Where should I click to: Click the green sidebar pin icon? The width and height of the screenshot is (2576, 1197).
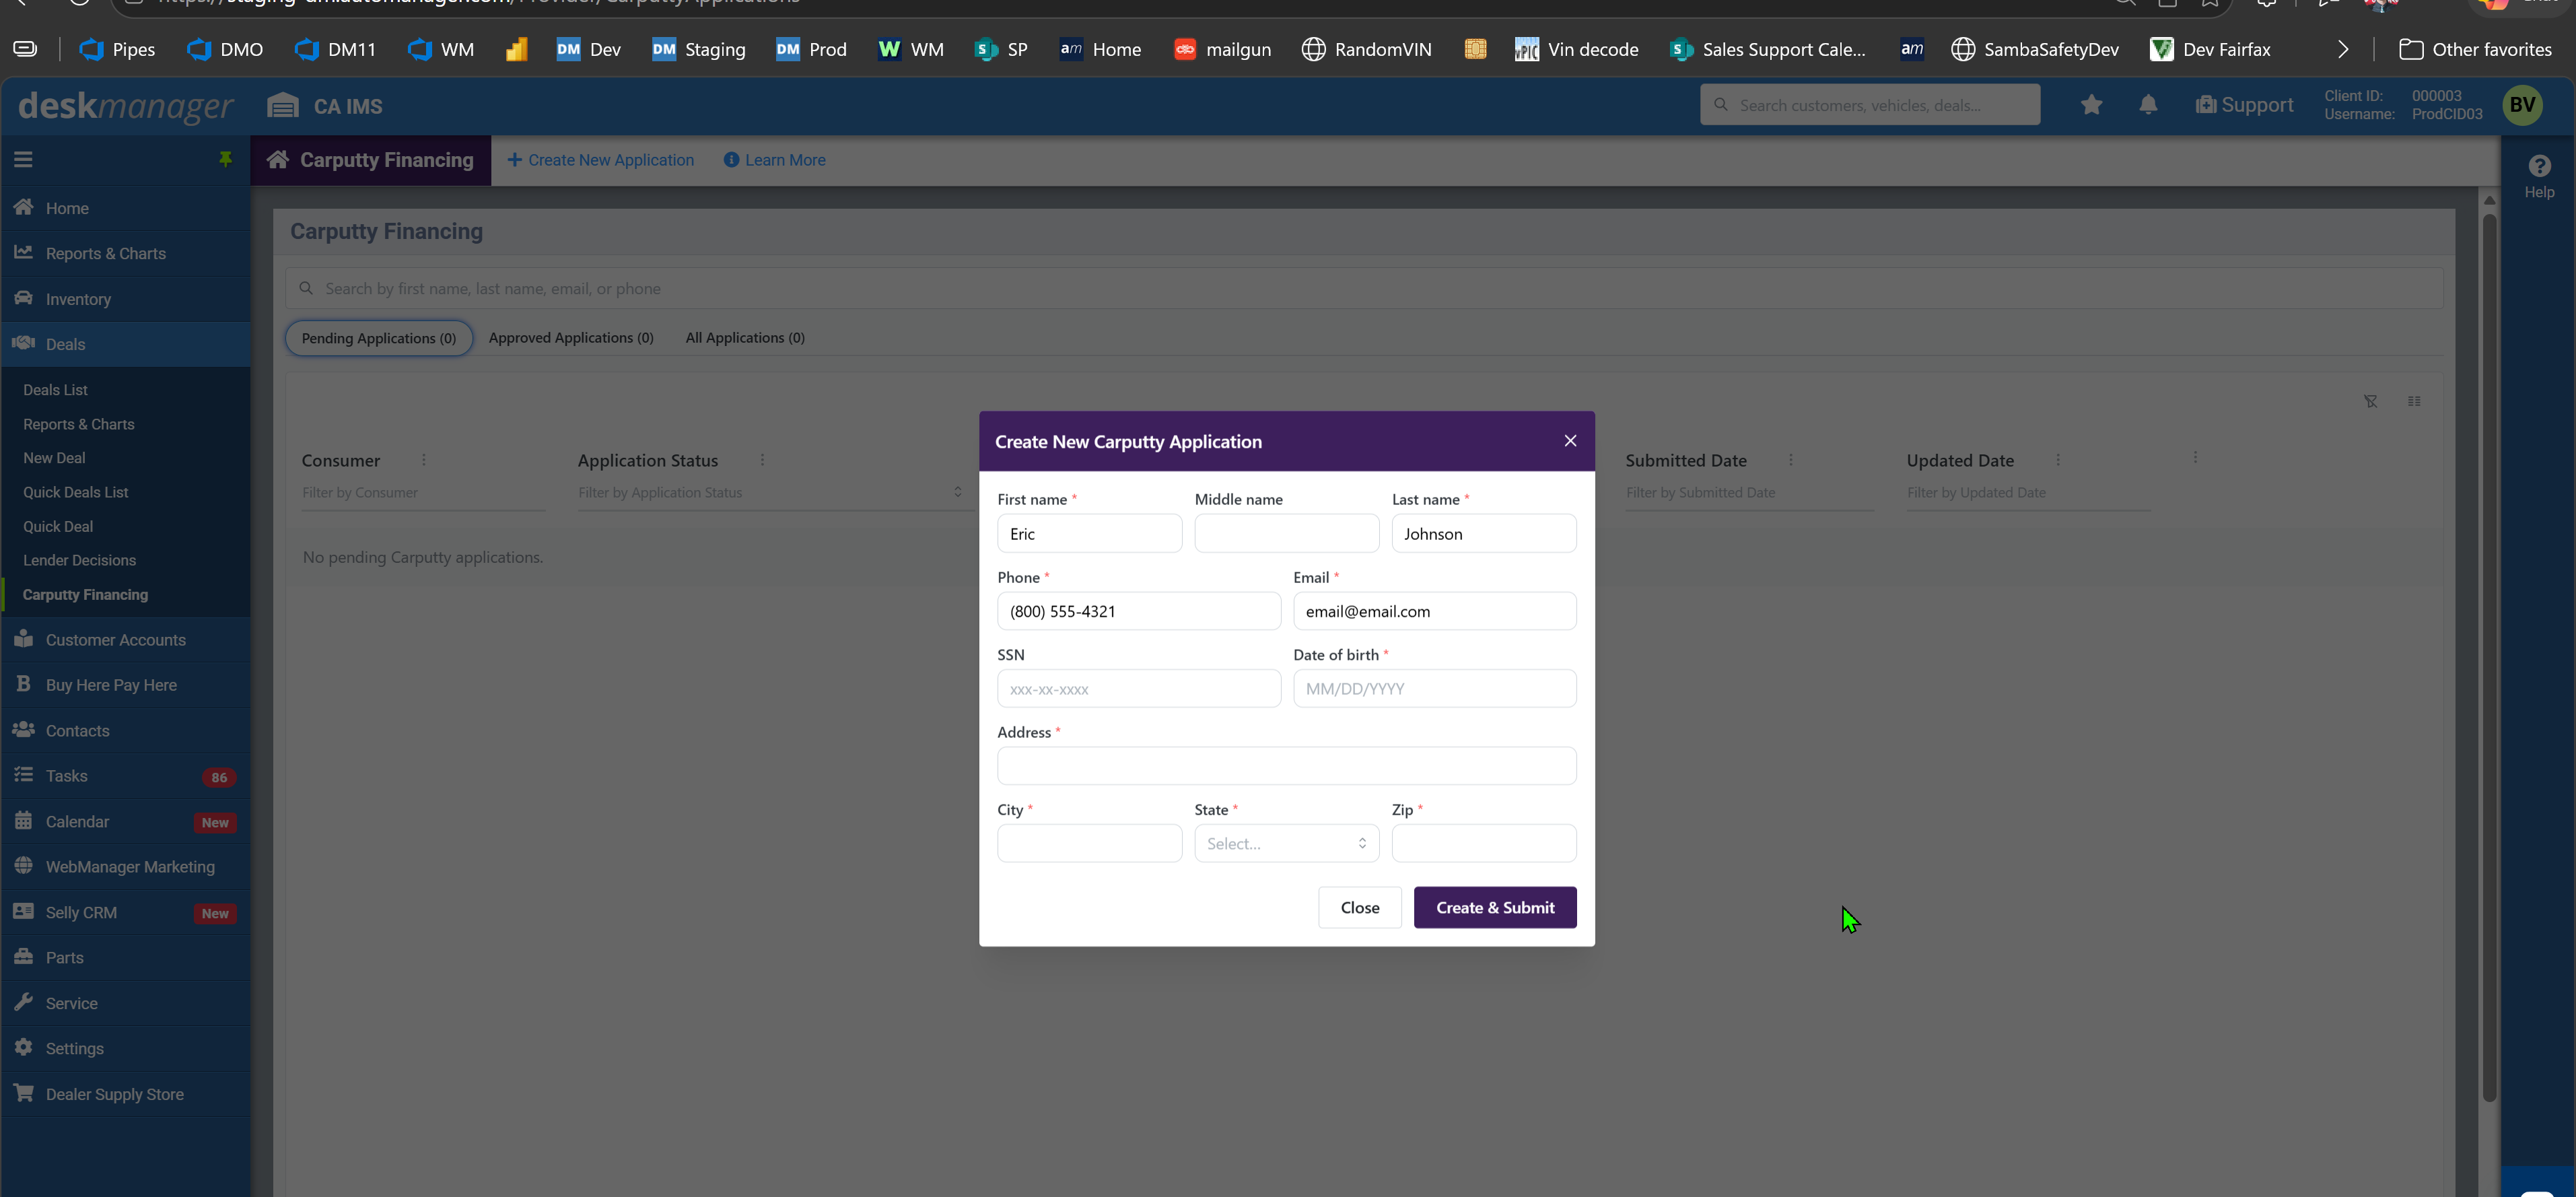[x=225, y=160]
